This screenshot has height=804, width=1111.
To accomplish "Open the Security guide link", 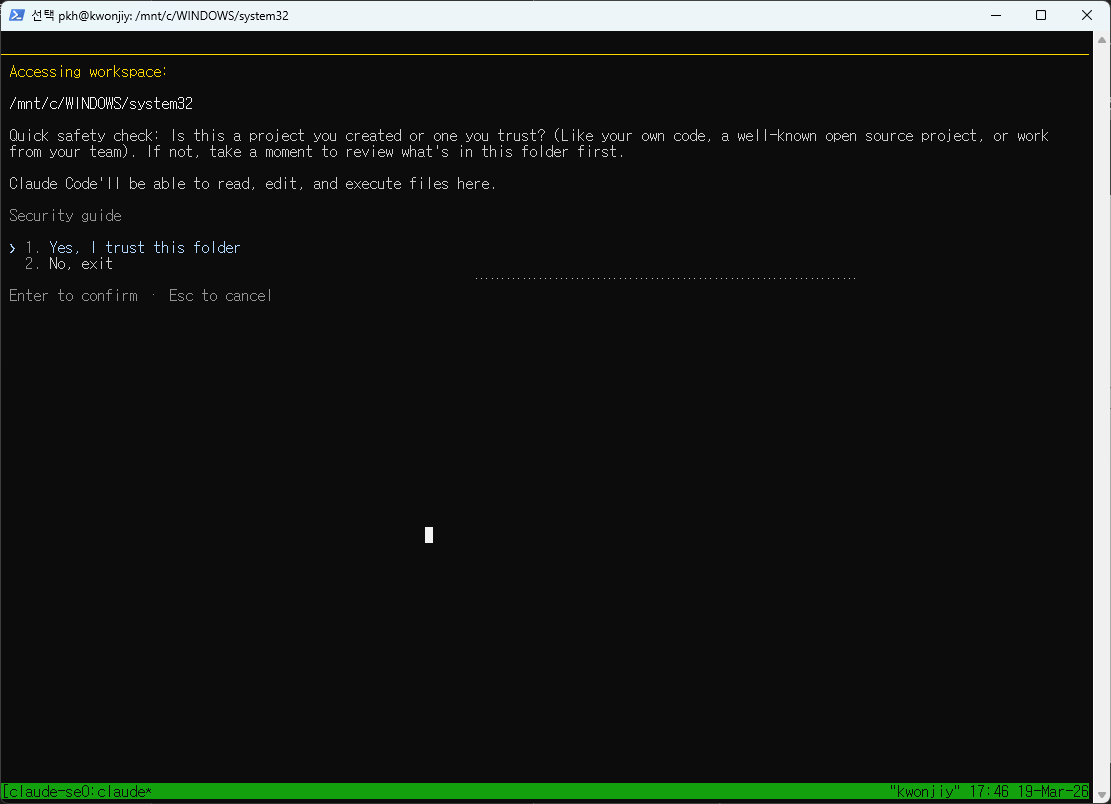I will click(x=65, y=215).
